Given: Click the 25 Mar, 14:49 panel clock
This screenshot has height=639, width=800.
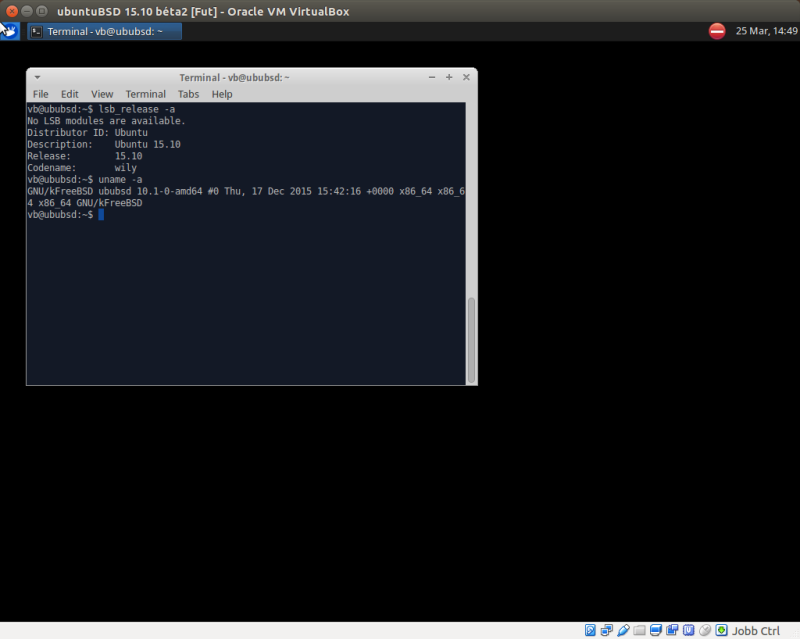Looking at the screenshot, I should coord(766,31).
